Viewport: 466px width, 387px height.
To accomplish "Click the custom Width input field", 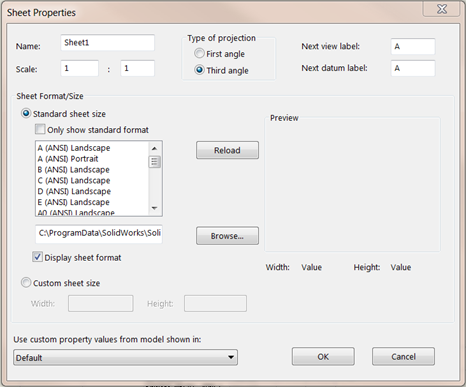I will coord(101,303).
